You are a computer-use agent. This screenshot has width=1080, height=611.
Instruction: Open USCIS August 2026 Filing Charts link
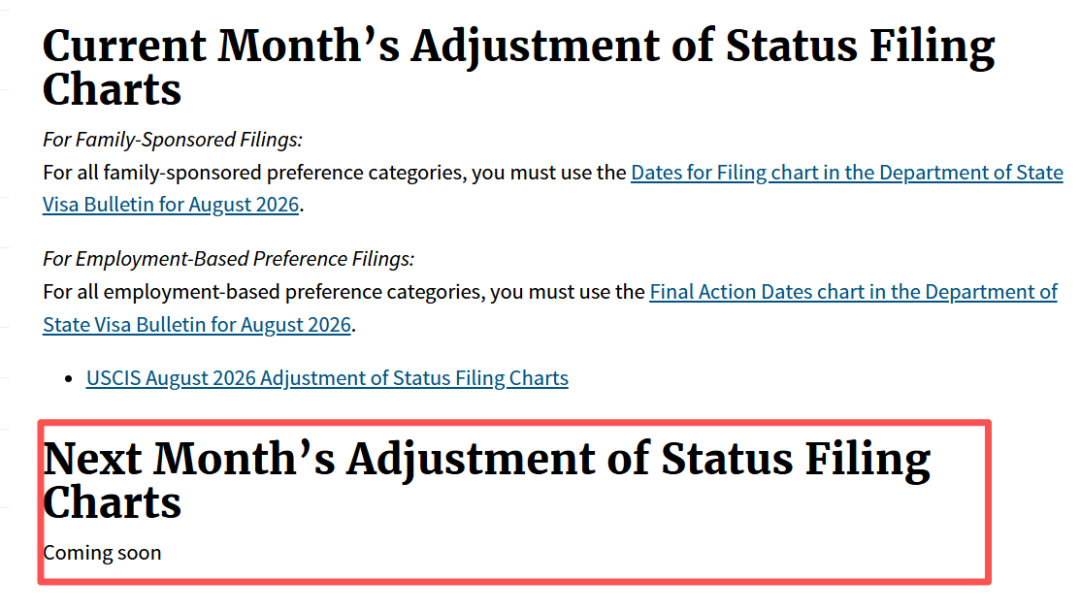[x=327, y=378]
